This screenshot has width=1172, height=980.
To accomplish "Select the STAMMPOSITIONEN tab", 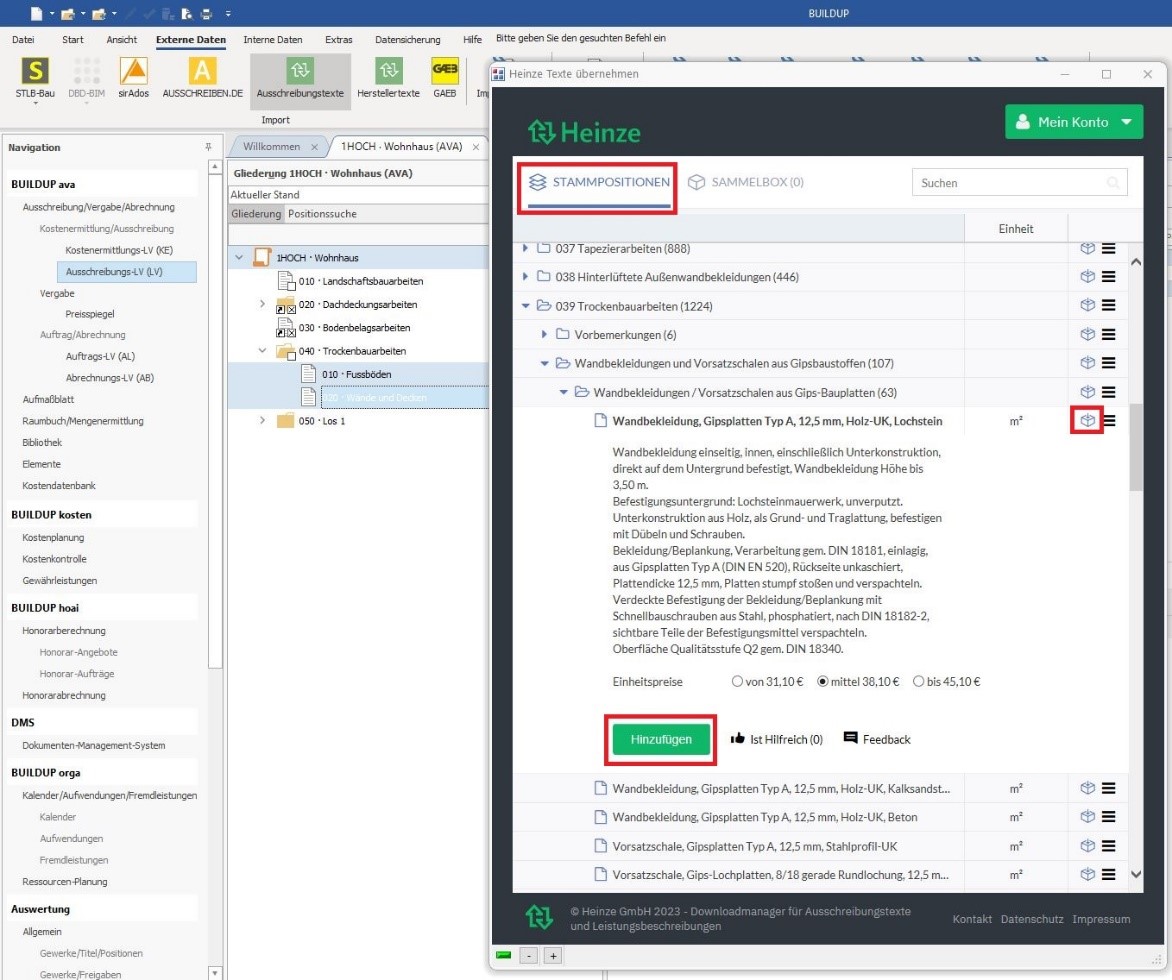I will [x=599, y=182].
